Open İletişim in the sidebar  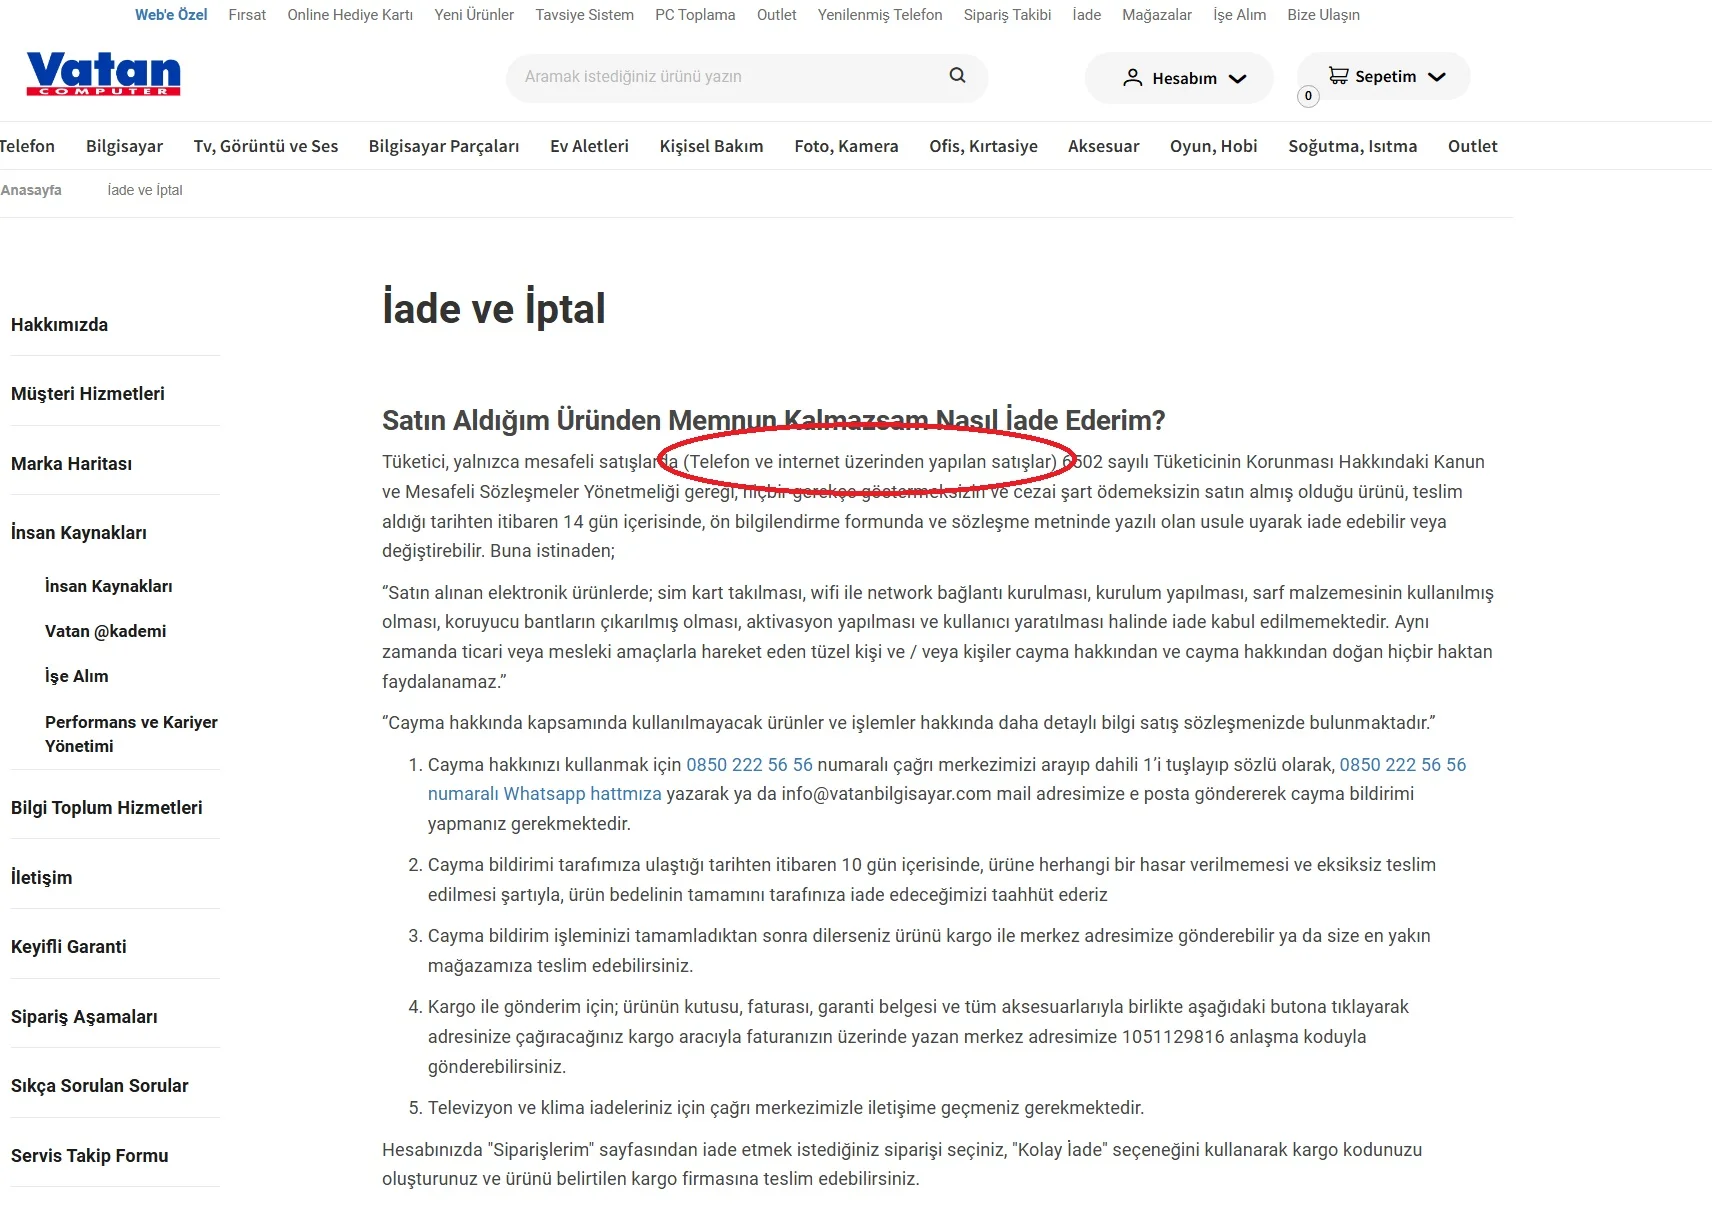pos(41,878)
